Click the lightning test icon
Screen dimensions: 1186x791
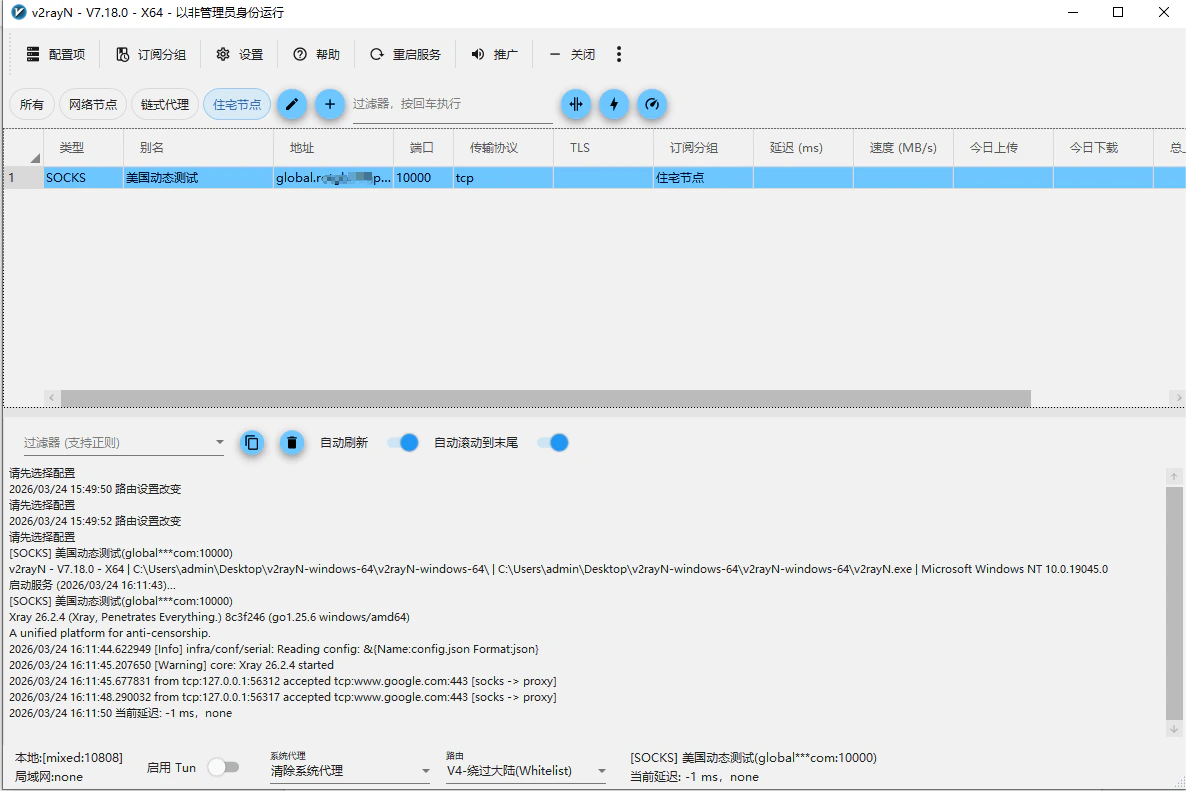pyautogui.click(x=614, y=104)
